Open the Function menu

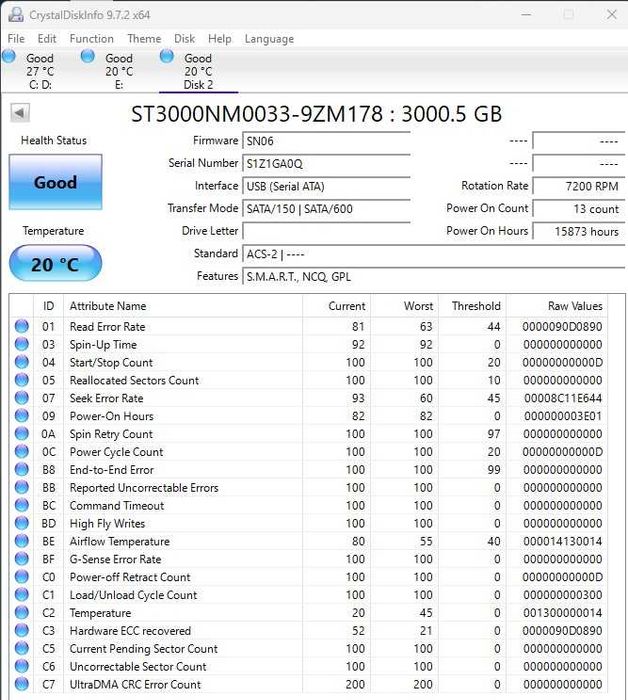pyautogui.click(x=91, y=39)
